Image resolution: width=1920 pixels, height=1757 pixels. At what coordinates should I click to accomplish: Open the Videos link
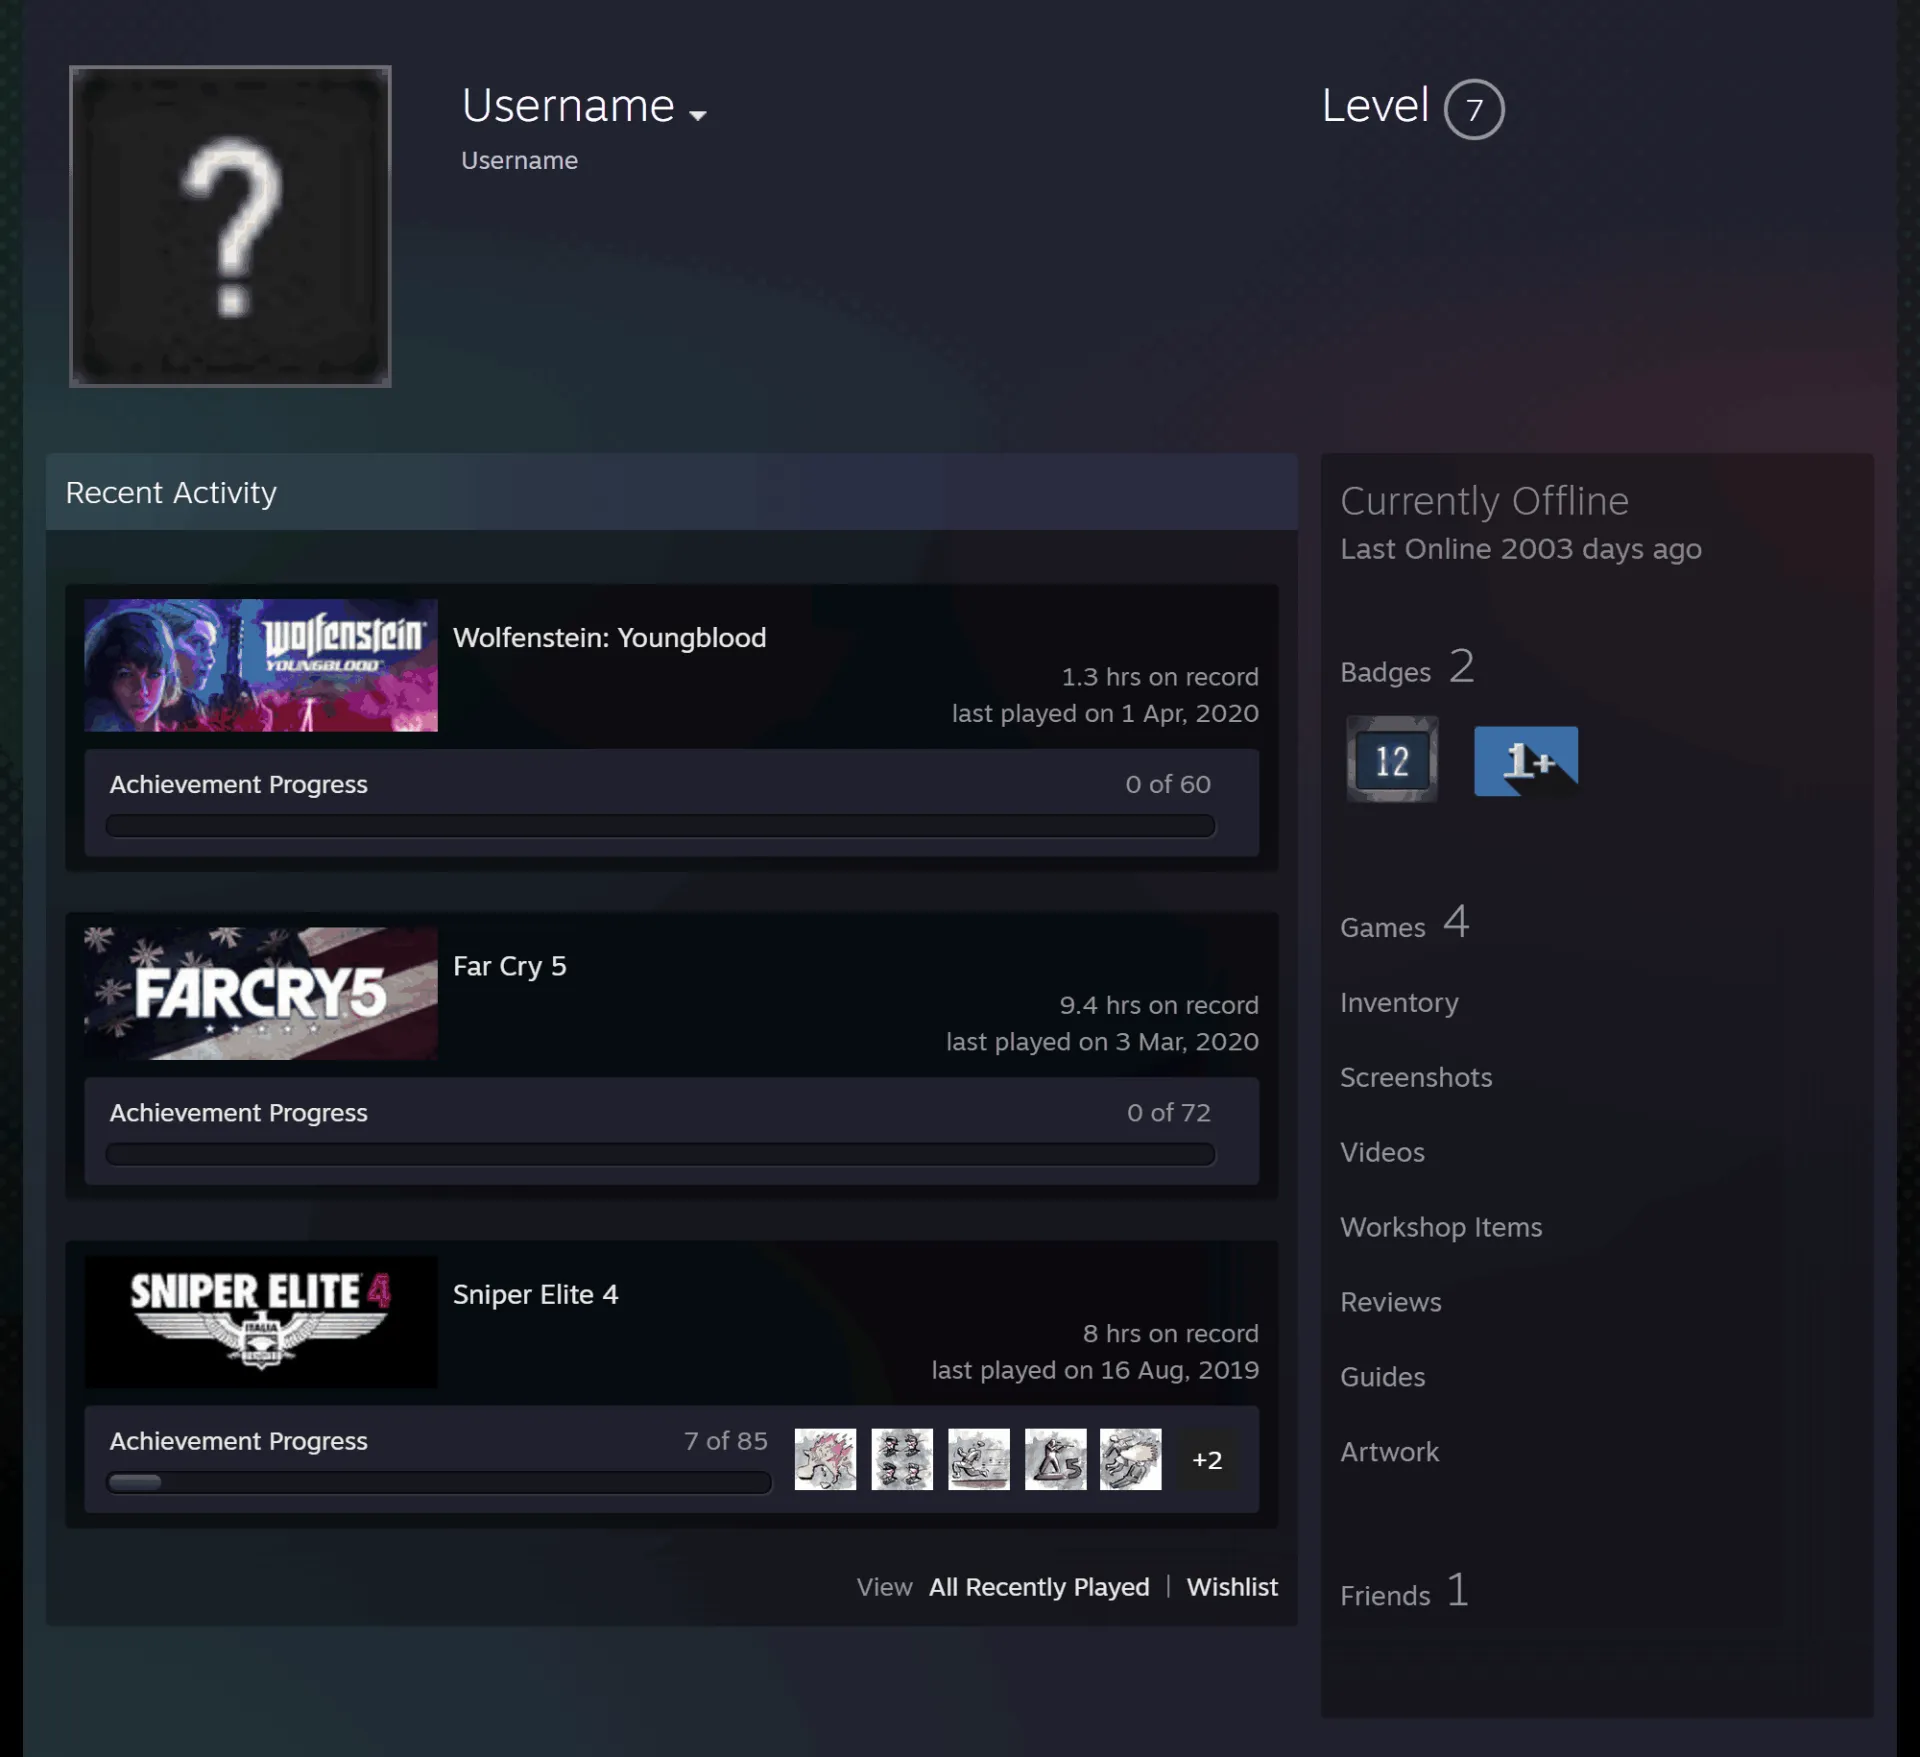tap(1382, 1152)
